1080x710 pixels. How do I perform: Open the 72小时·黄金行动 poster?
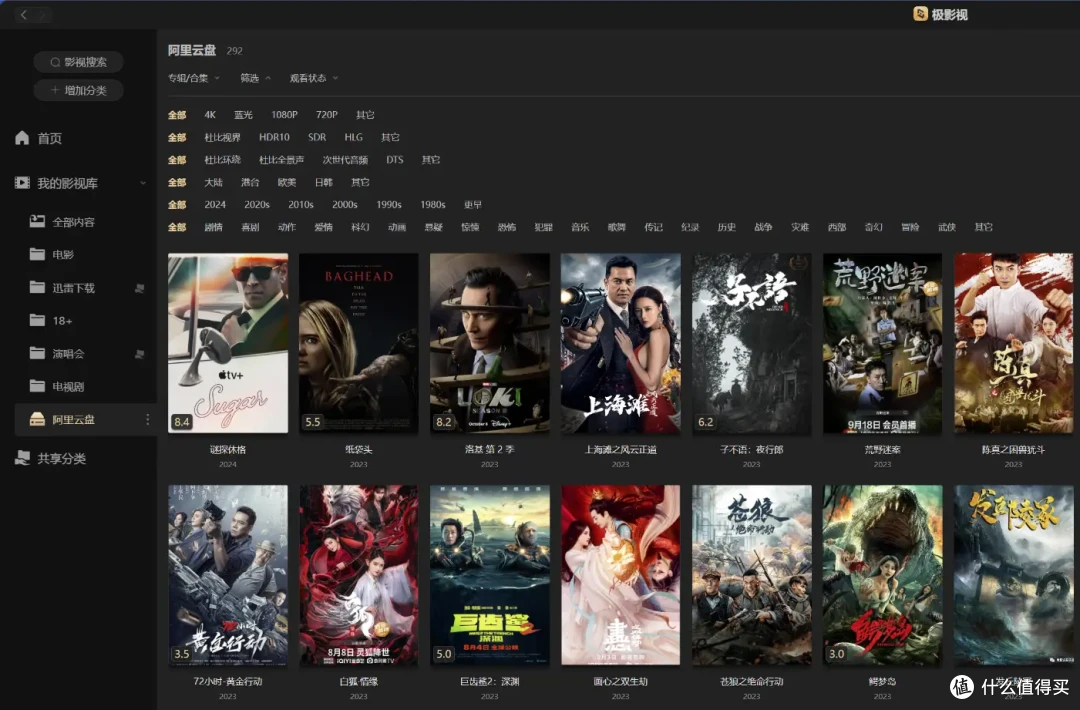(228, 575)
